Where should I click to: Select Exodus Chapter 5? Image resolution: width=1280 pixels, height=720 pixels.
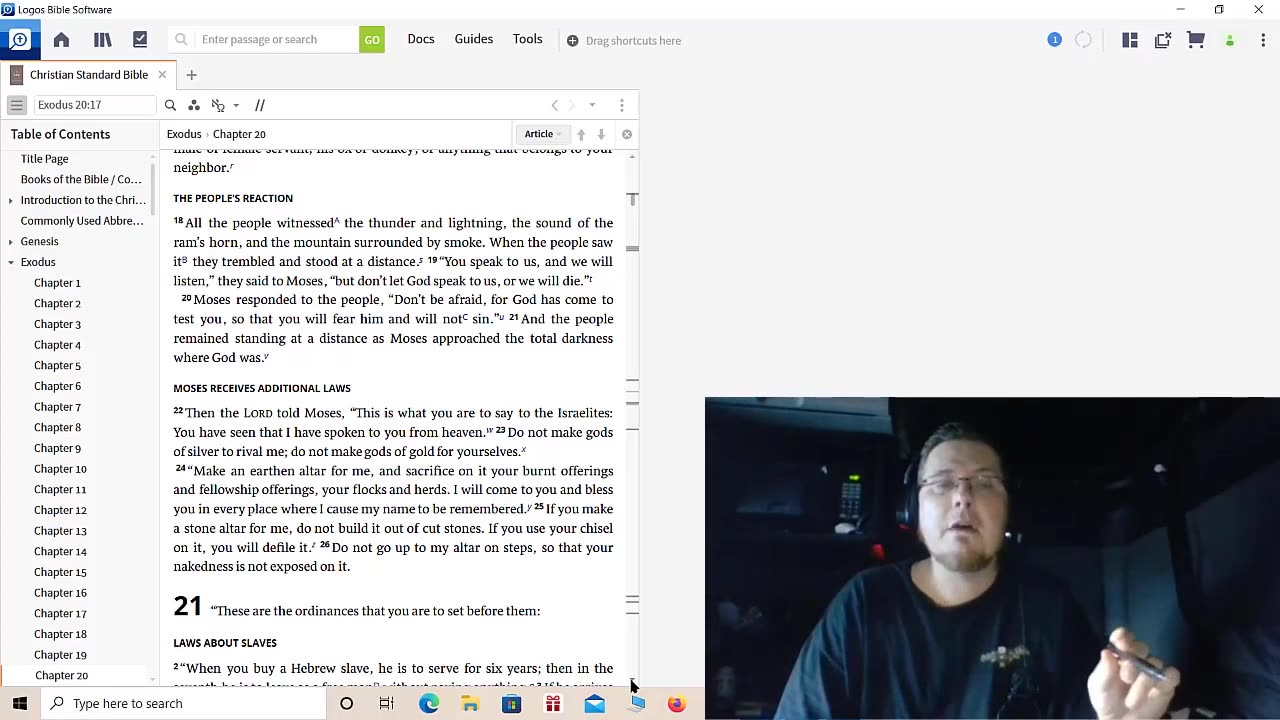click(57, 366)
